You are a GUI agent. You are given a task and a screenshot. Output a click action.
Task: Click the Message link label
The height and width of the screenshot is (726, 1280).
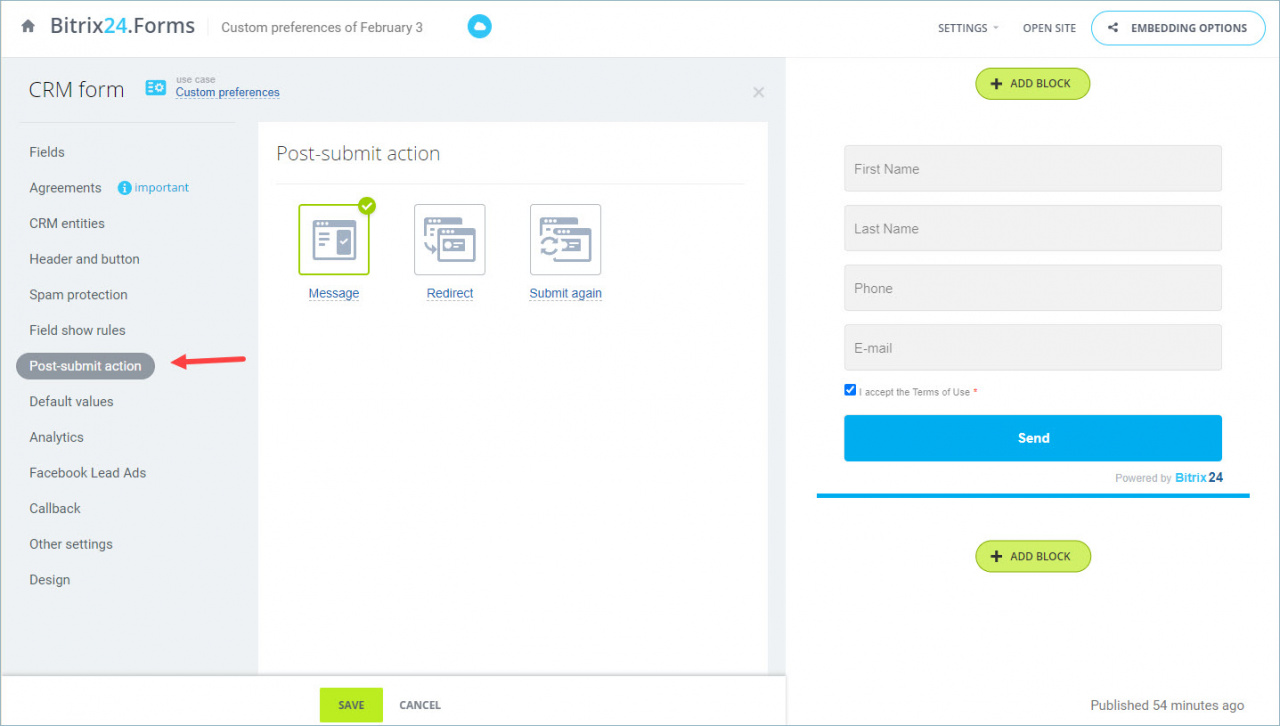[334, 294]
